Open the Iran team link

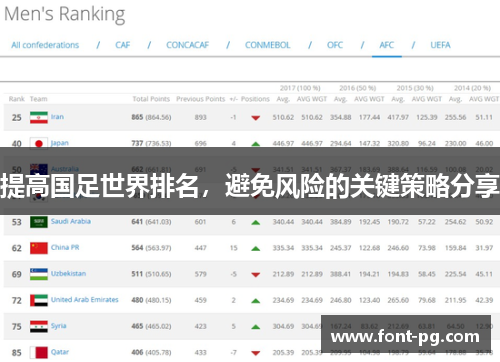57,117
